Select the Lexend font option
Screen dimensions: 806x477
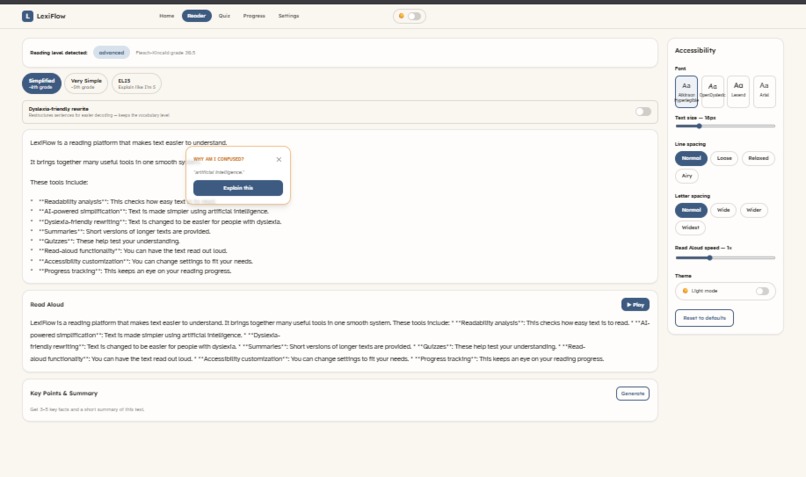pos(738,91)
